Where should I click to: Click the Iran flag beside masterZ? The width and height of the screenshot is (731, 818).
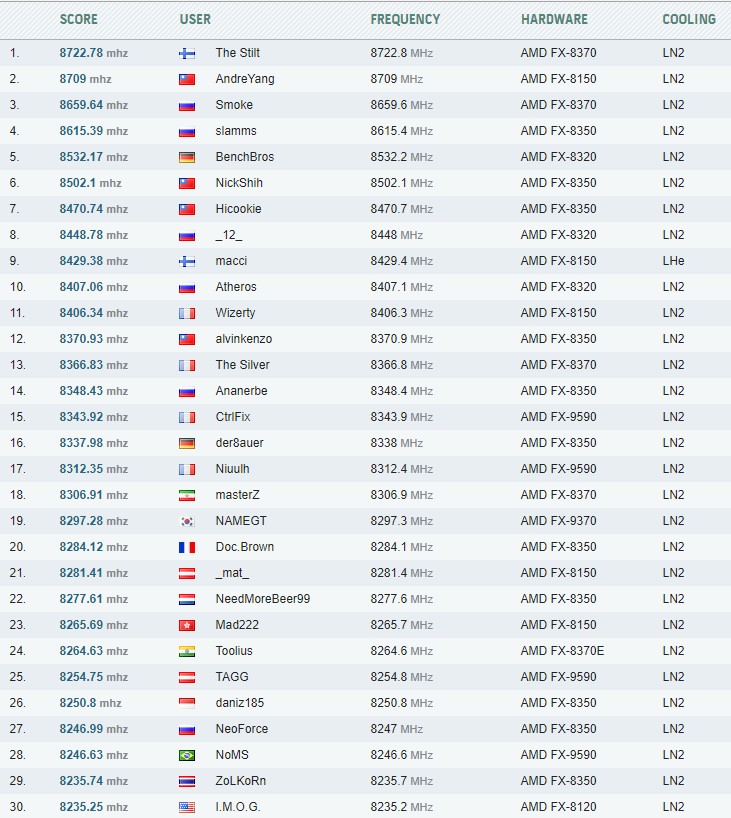(x=187, y=495)
